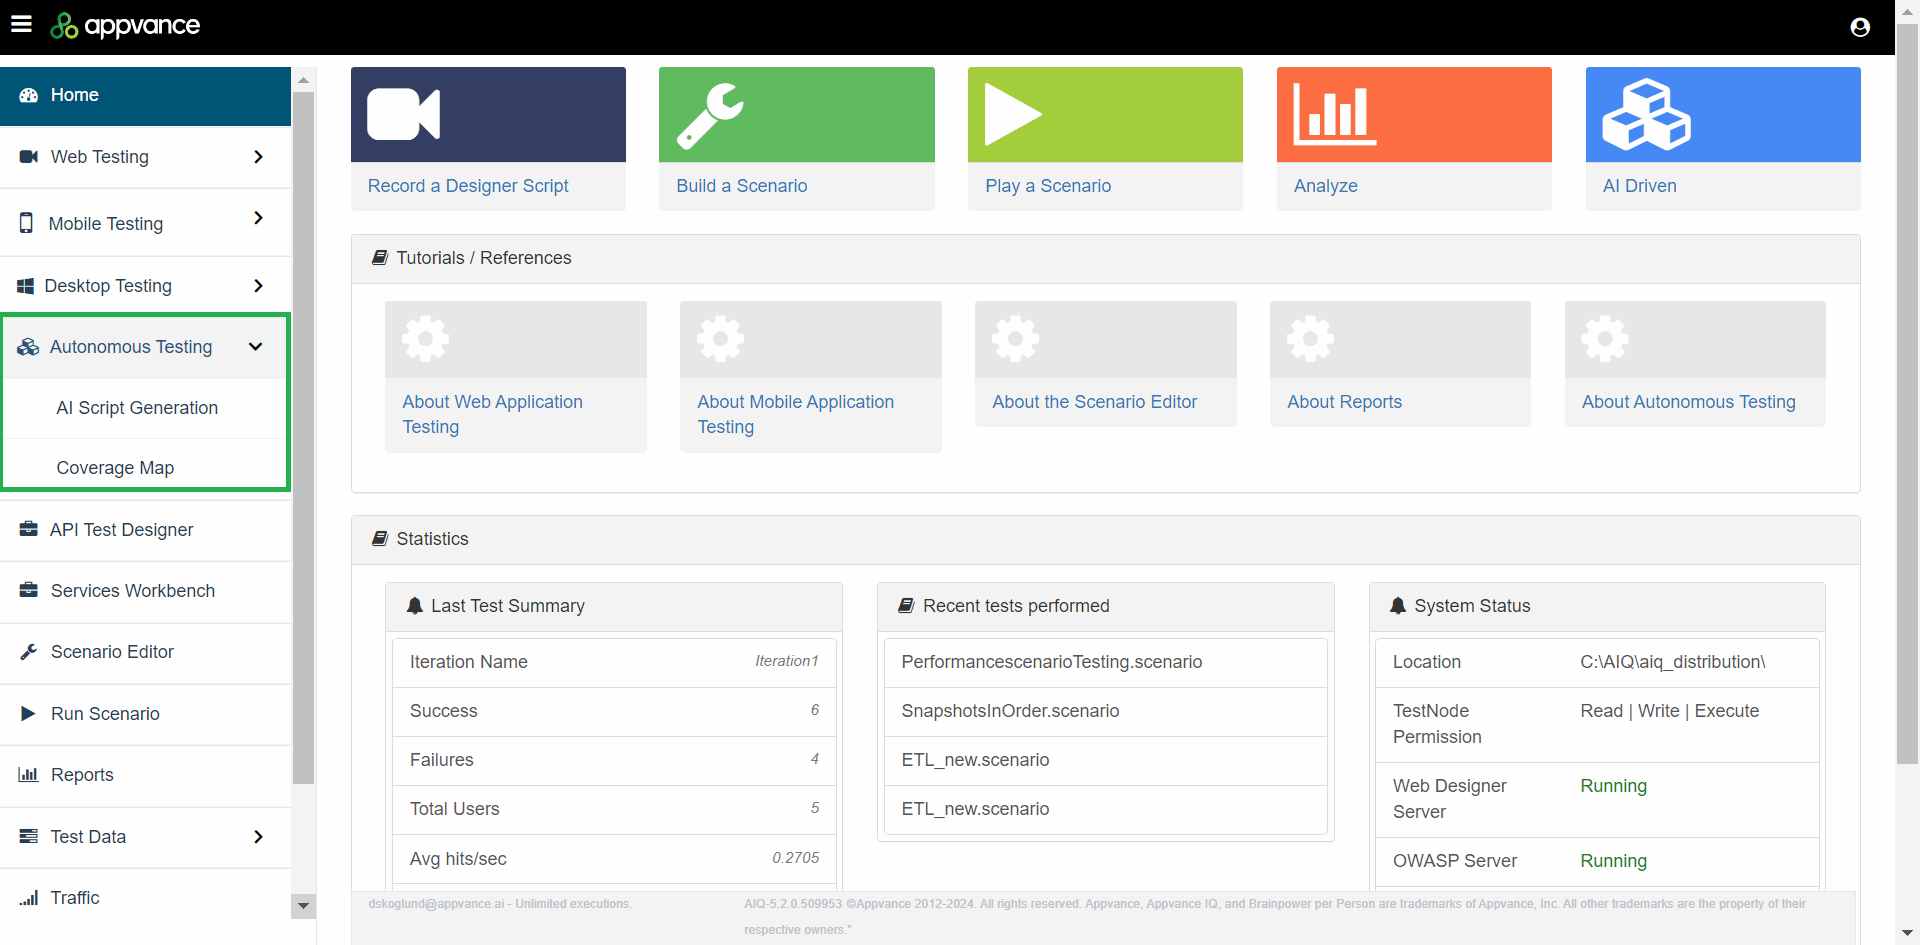
Task: Click gear icon above About the Scenario Editor
Action: point(1015,339)
